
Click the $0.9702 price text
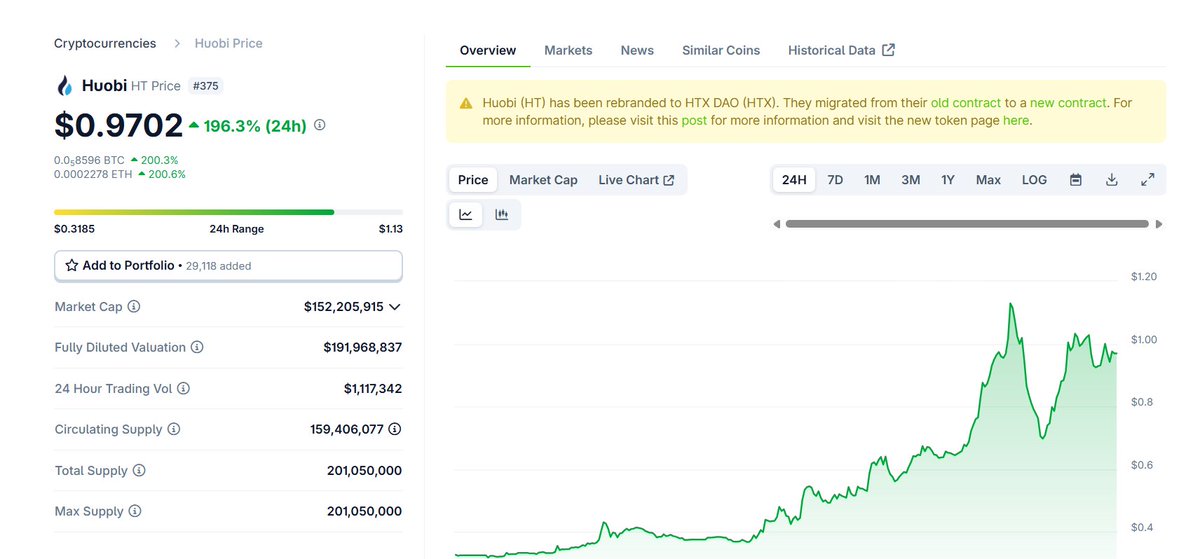point(117,125)
